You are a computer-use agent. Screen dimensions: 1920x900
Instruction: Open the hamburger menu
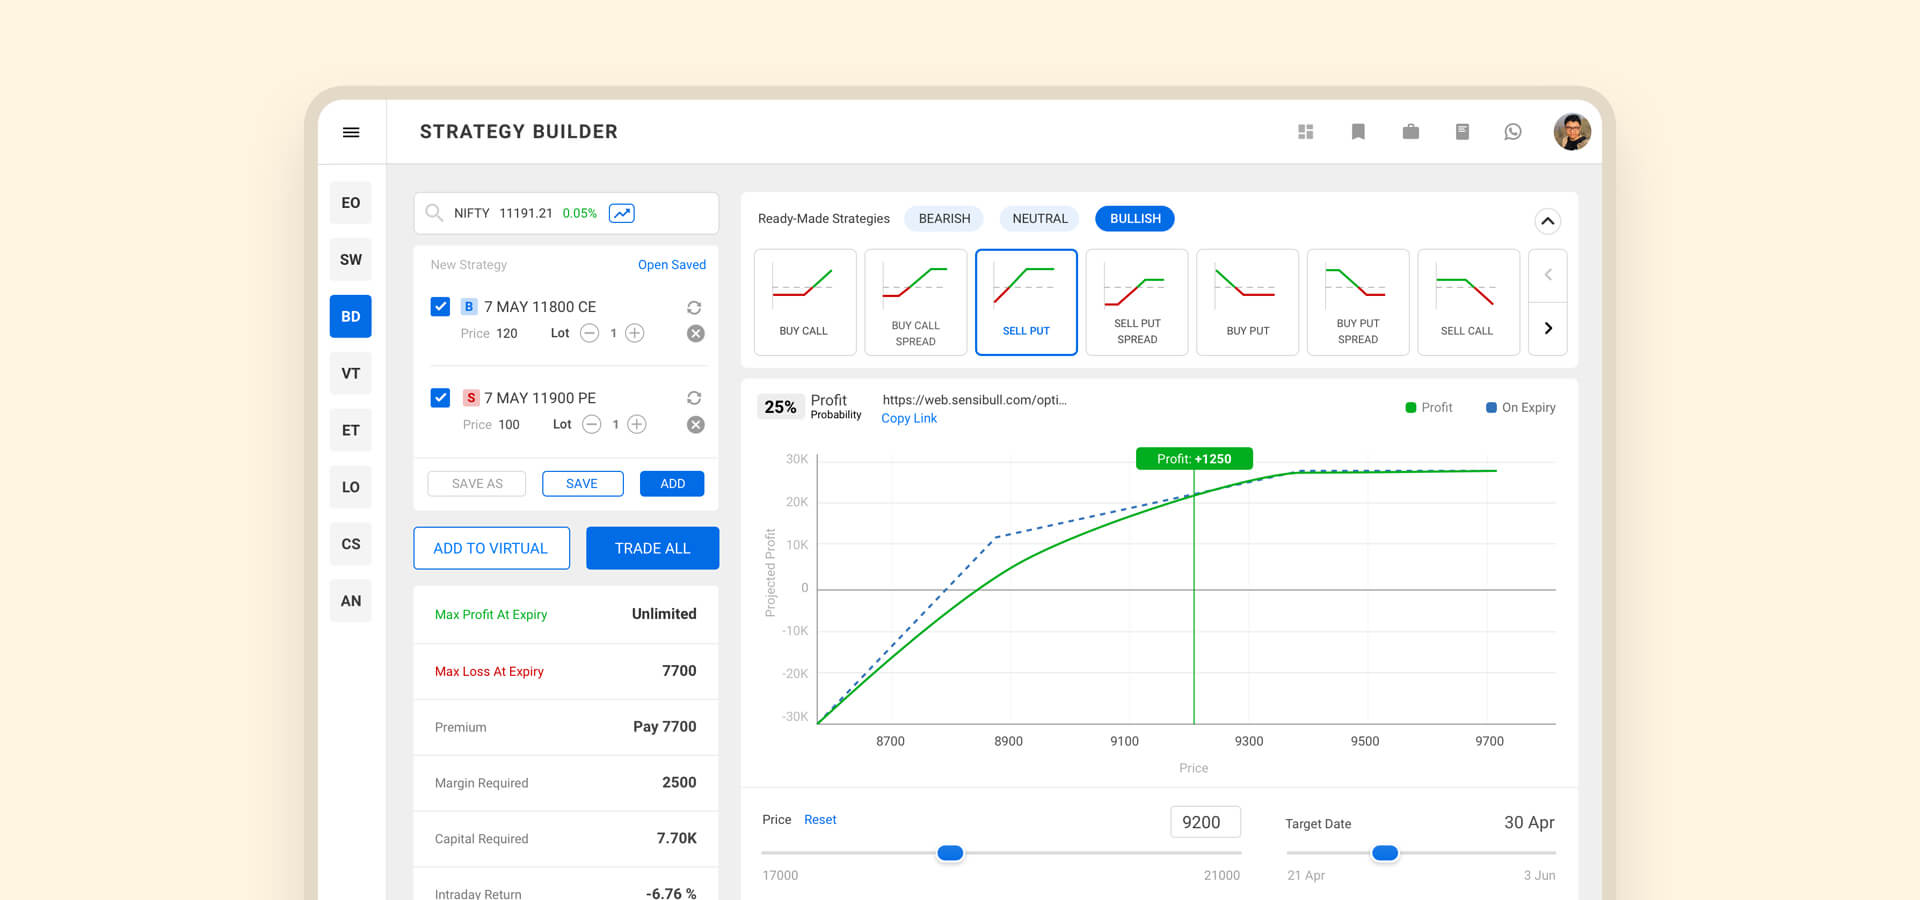pyautogui.click(x=351, y=132)
